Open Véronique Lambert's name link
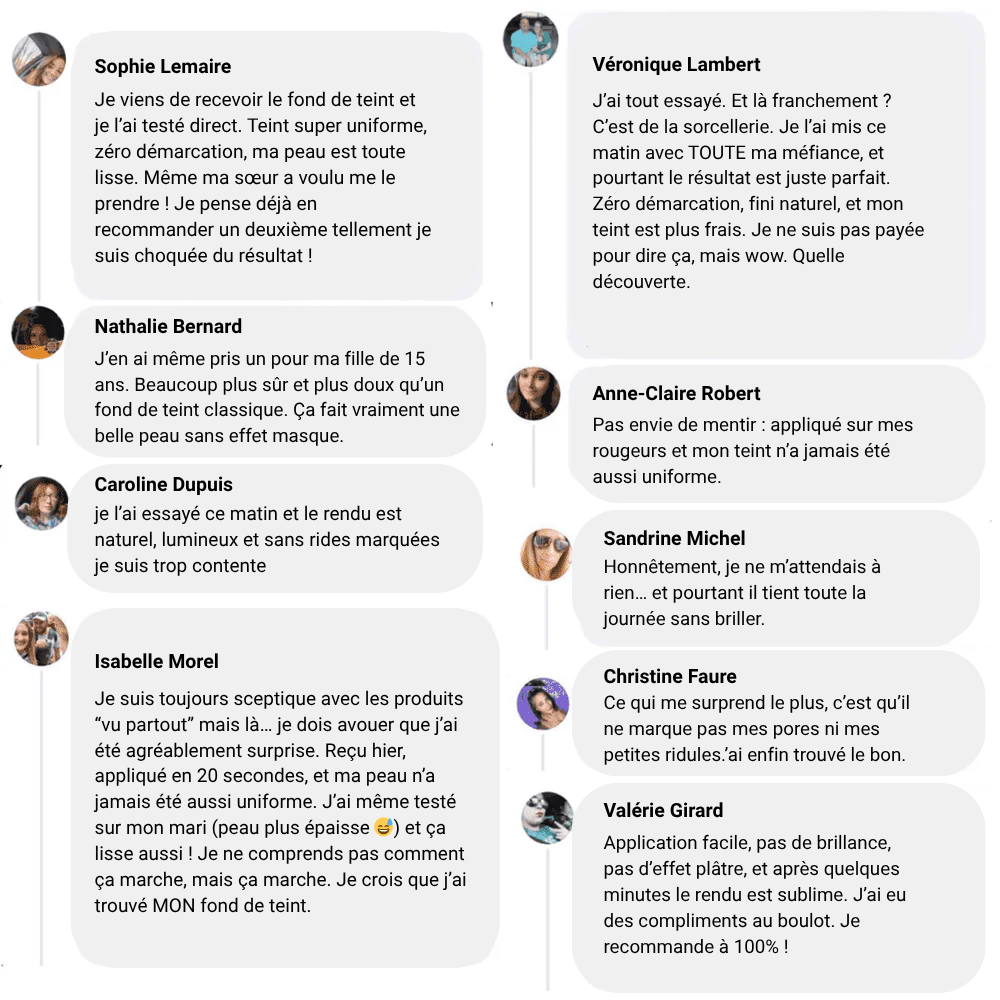 click(676, 65)
